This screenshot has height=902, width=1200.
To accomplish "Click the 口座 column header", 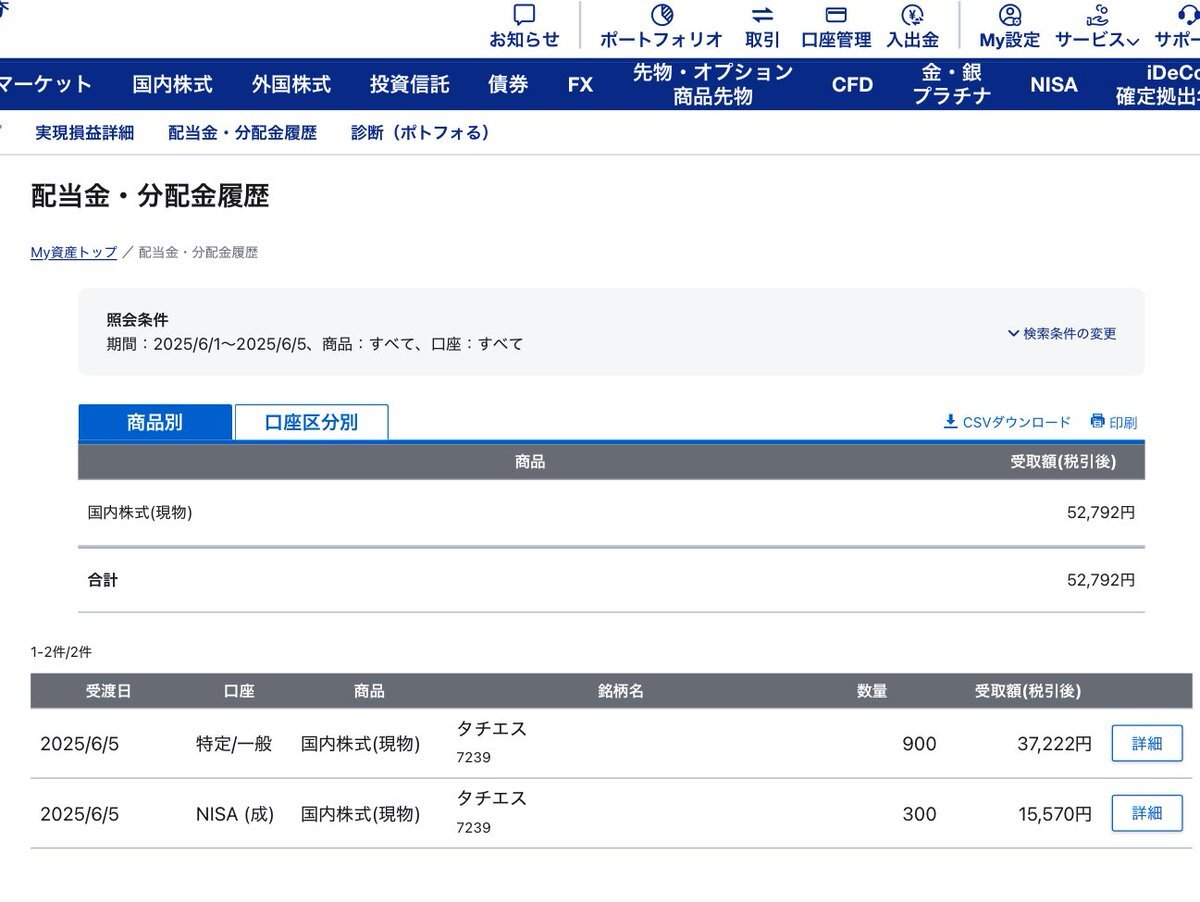I will [239, 691].
